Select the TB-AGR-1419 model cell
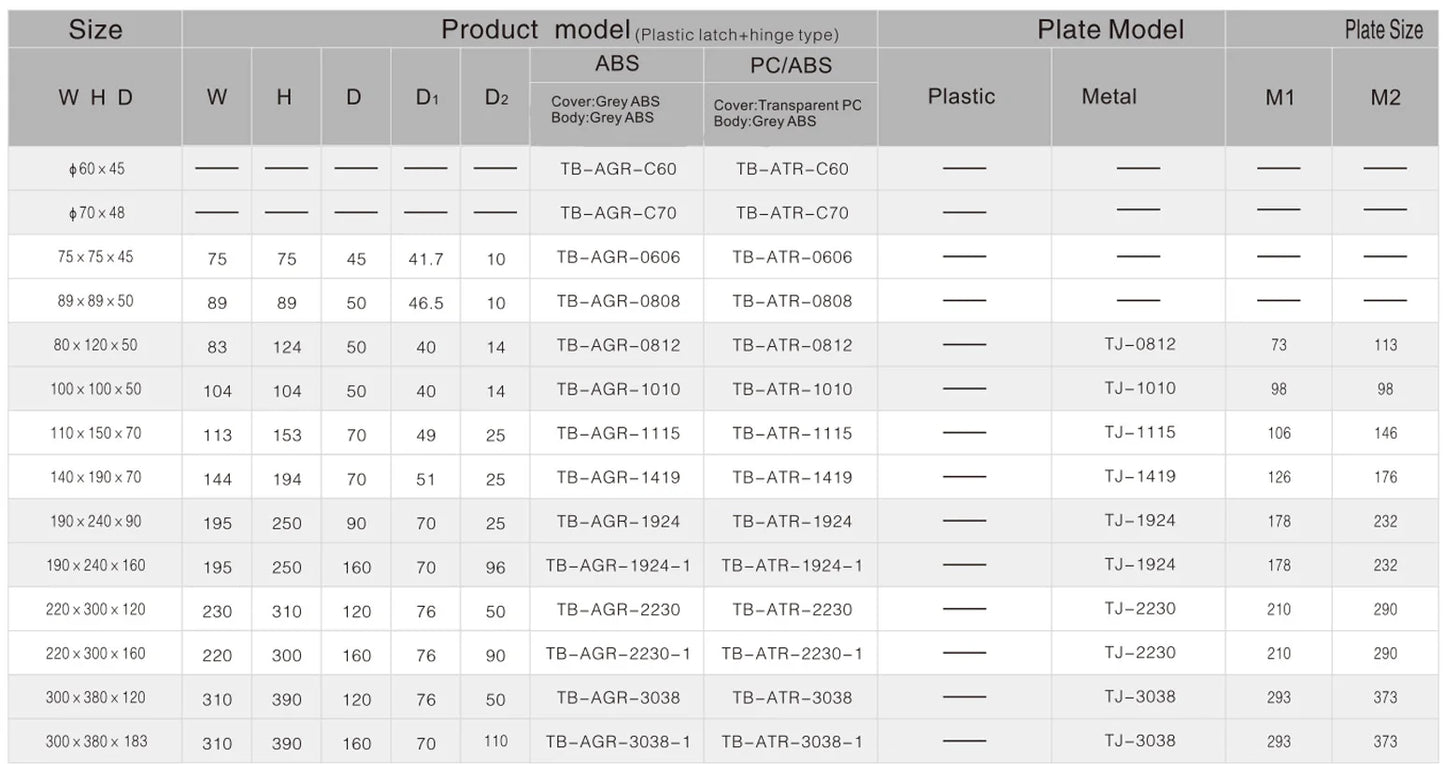 [618, 477]
